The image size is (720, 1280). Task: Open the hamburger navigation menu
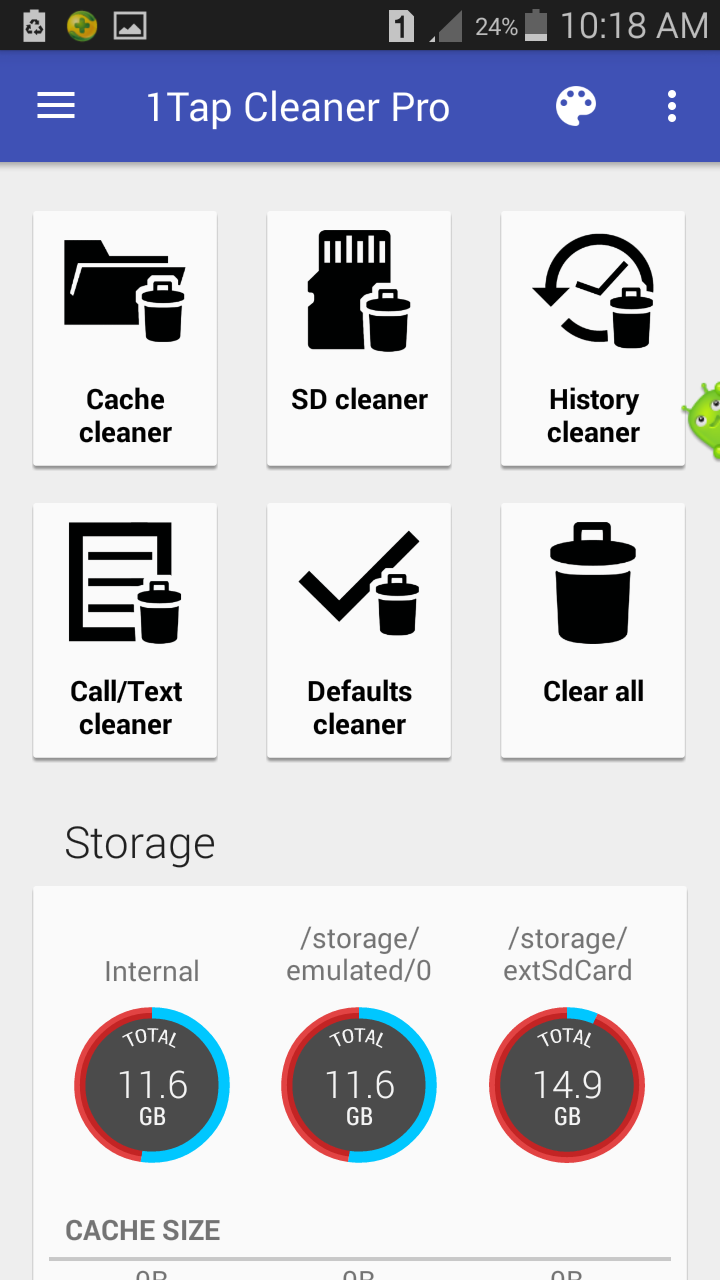pos(56,106)
